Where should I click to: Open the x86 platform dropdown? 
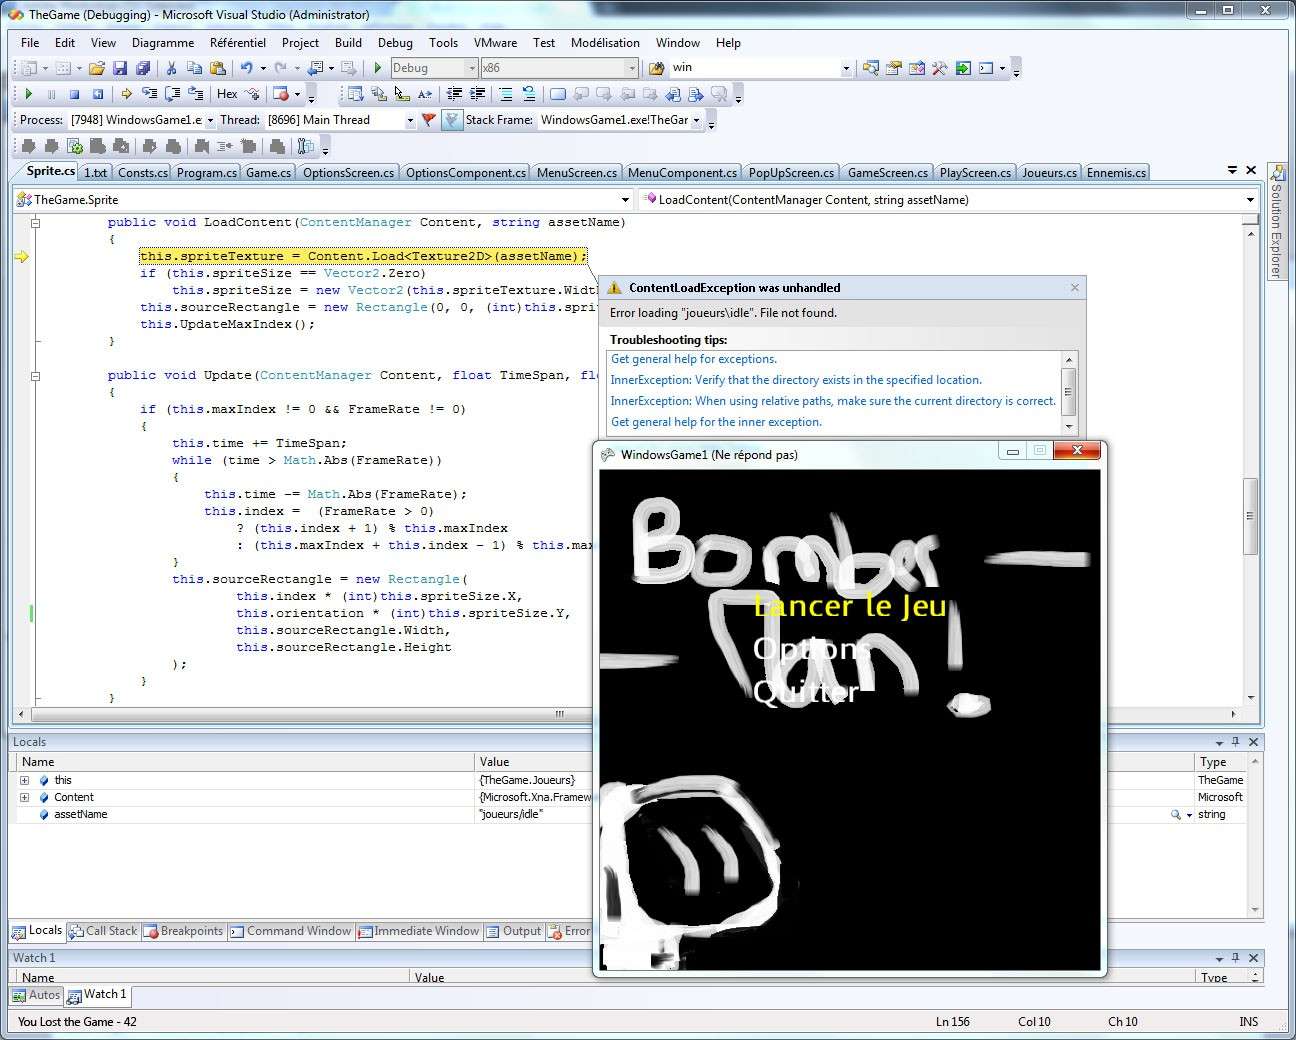(631, 68)
